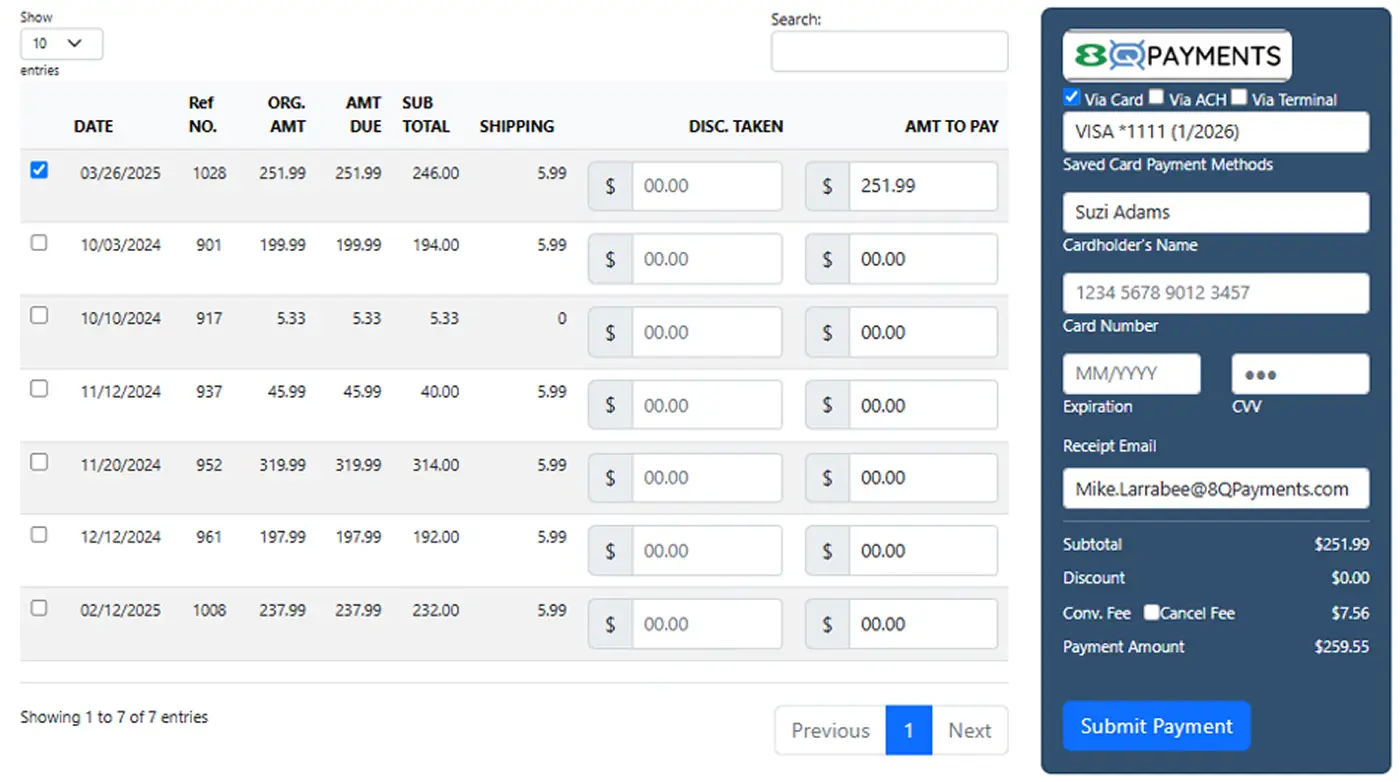The image size is (1400, 782).
Task: Sort by AMT DUE column header
Action: pyautogui.click(x=364, y=115)
